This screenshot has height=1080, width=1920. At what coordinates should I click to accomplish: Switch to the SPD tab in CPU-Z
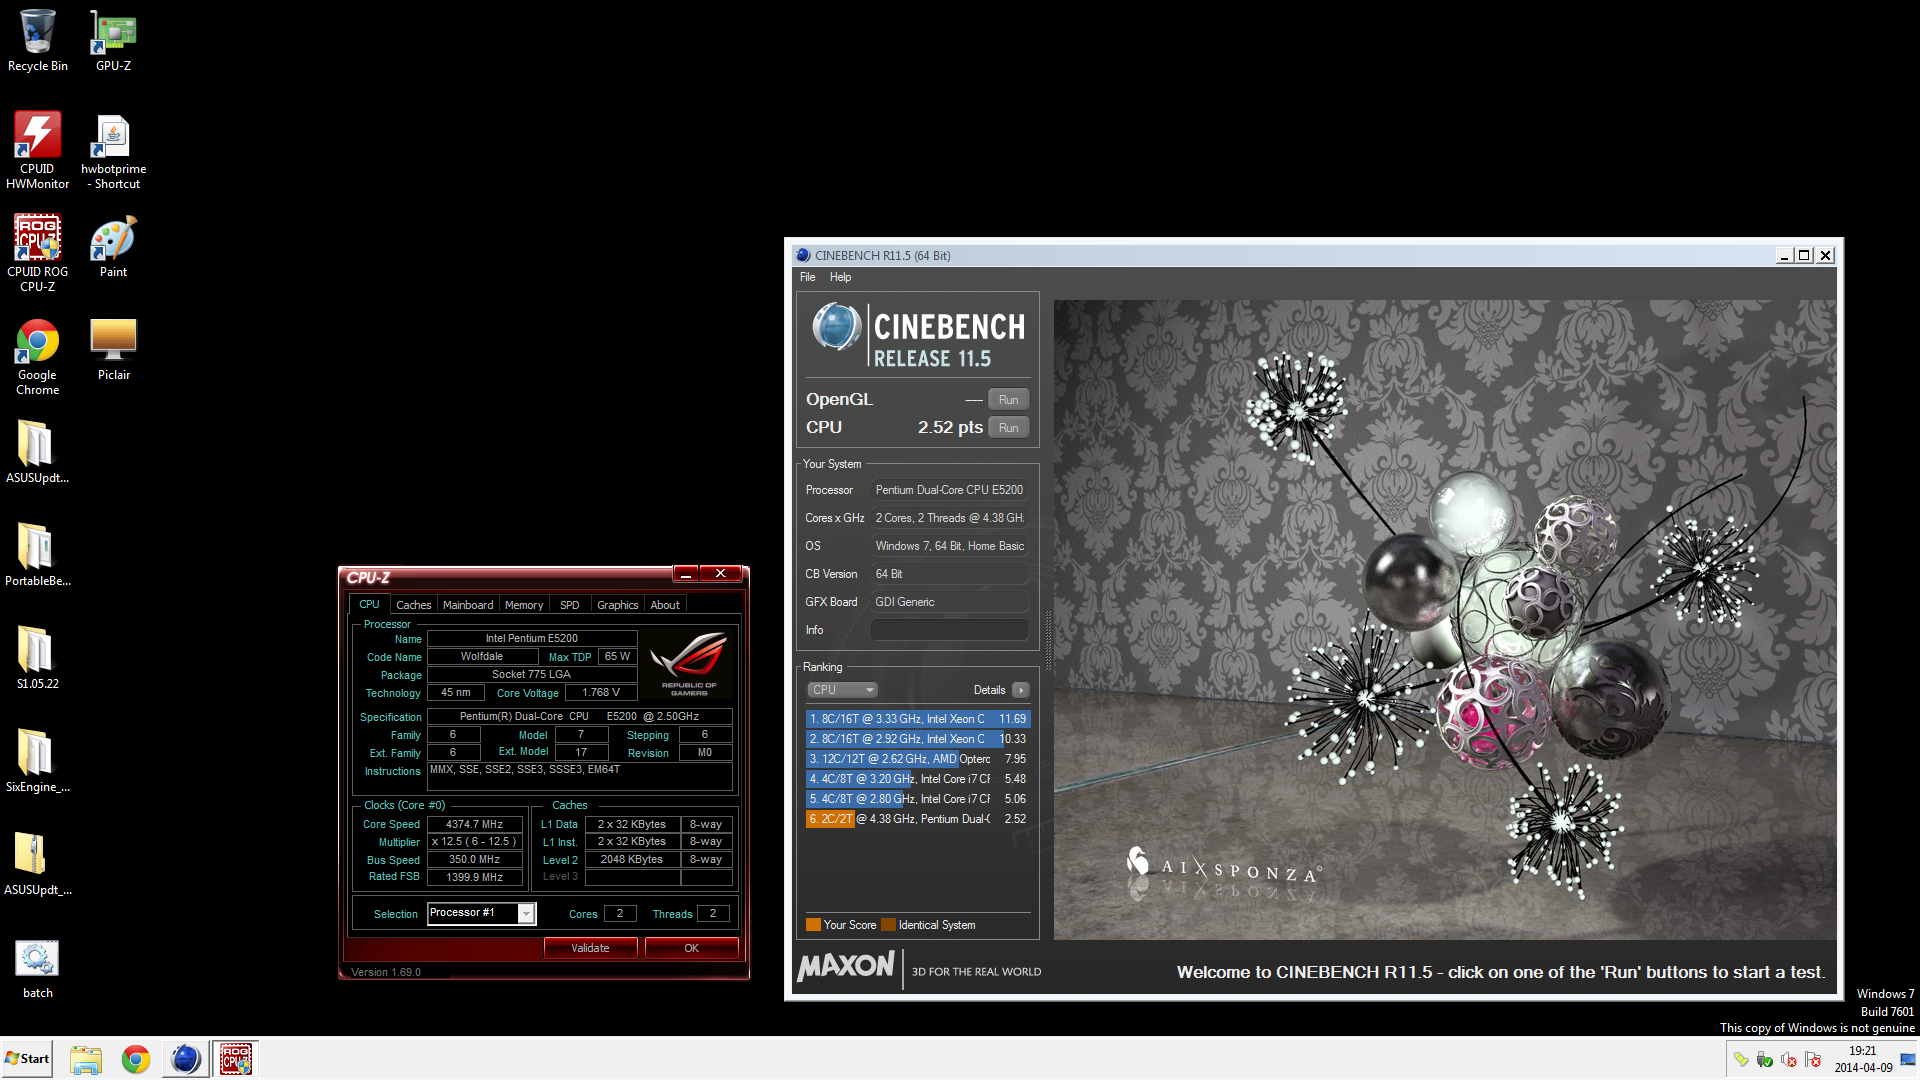pos(570,605)
